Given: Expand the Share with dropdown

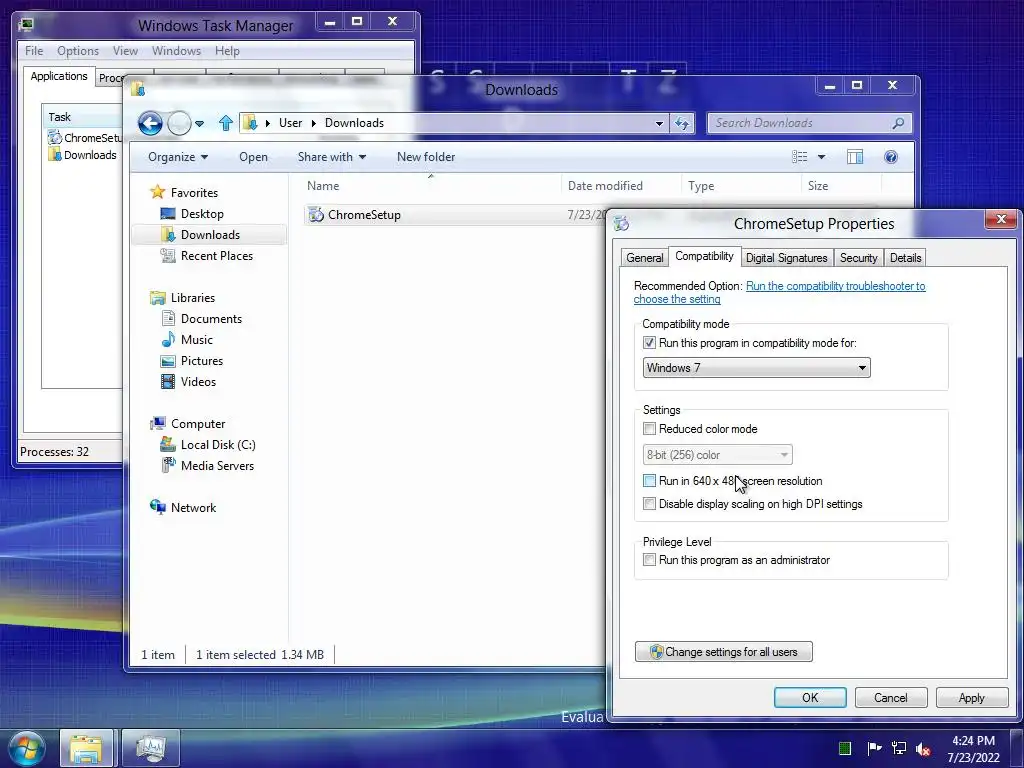Looking at the screenshot, I should [x=332, y=157].
